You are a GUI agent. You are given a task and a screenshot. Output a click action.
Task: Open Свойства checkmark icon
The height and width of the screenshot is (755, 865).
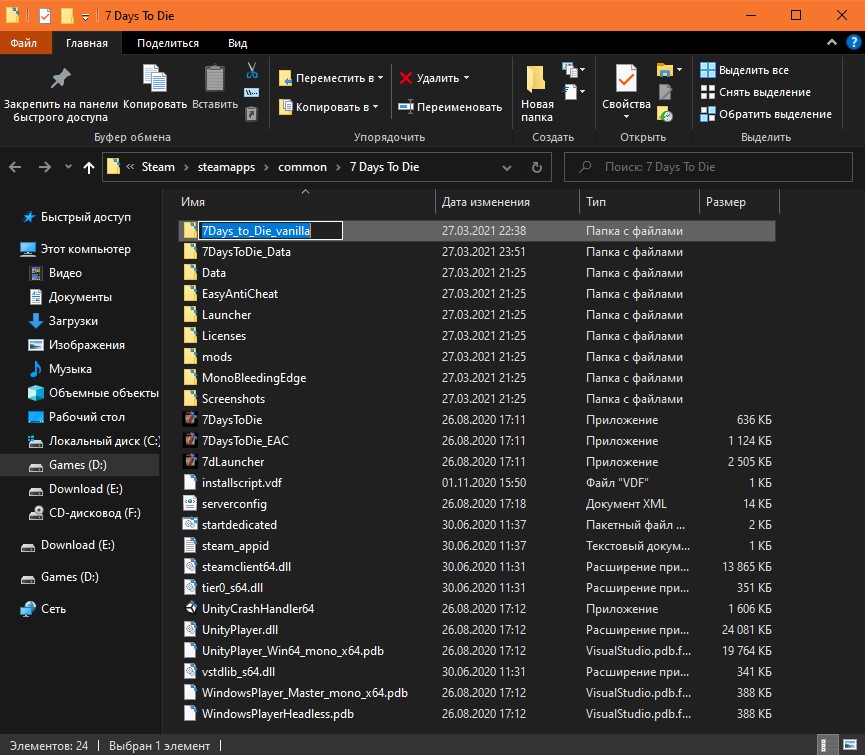coord(626,78)
